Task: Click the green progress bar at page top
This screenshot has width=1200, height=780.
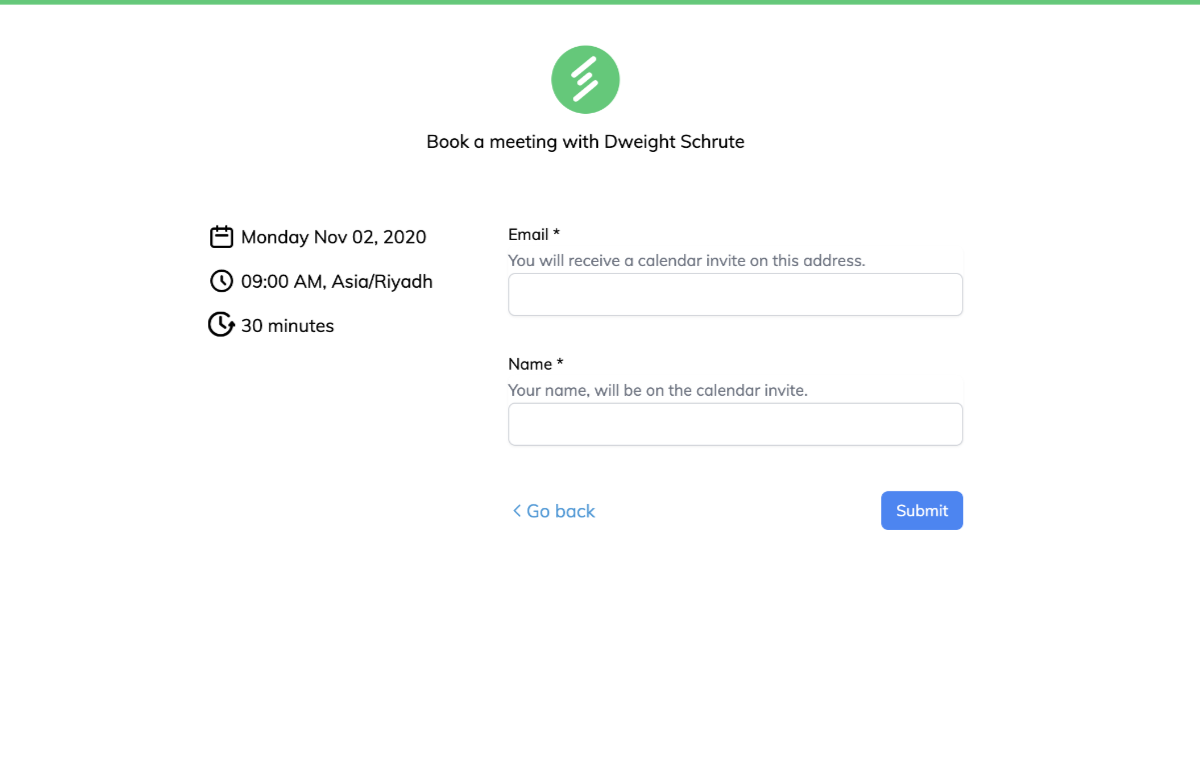Action: tap(600, 2)
